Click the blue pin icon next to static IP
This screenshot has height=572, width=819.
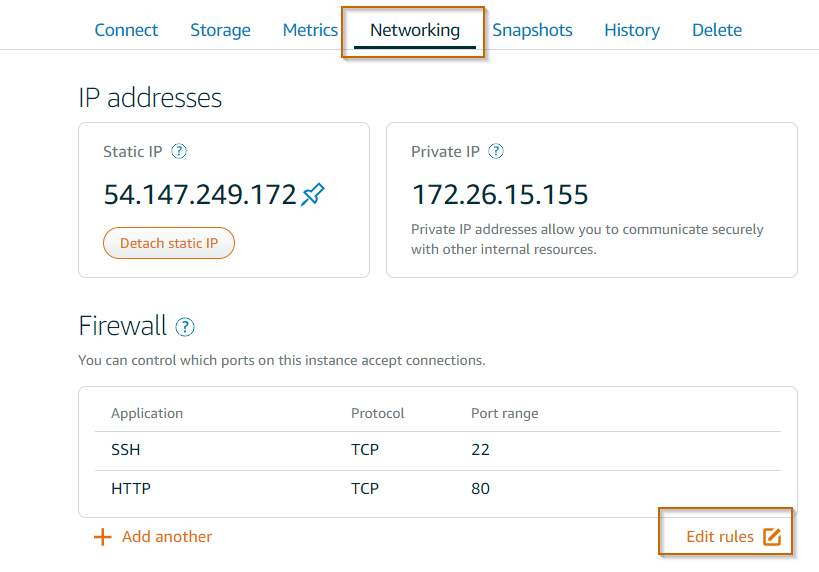tap(313, 194)
